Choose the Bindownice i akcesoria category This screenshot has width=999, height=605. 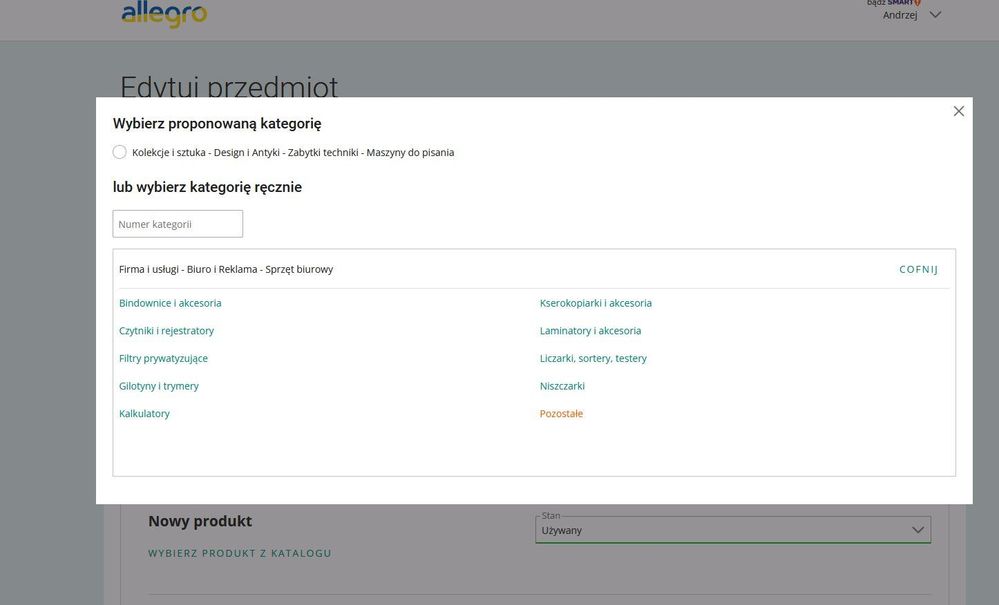(x=170, y=303)
